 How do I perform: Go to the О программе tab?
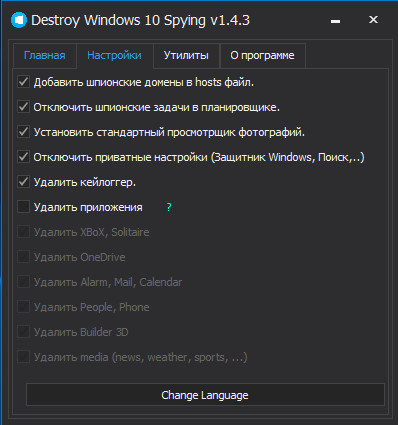click(262, 55)
